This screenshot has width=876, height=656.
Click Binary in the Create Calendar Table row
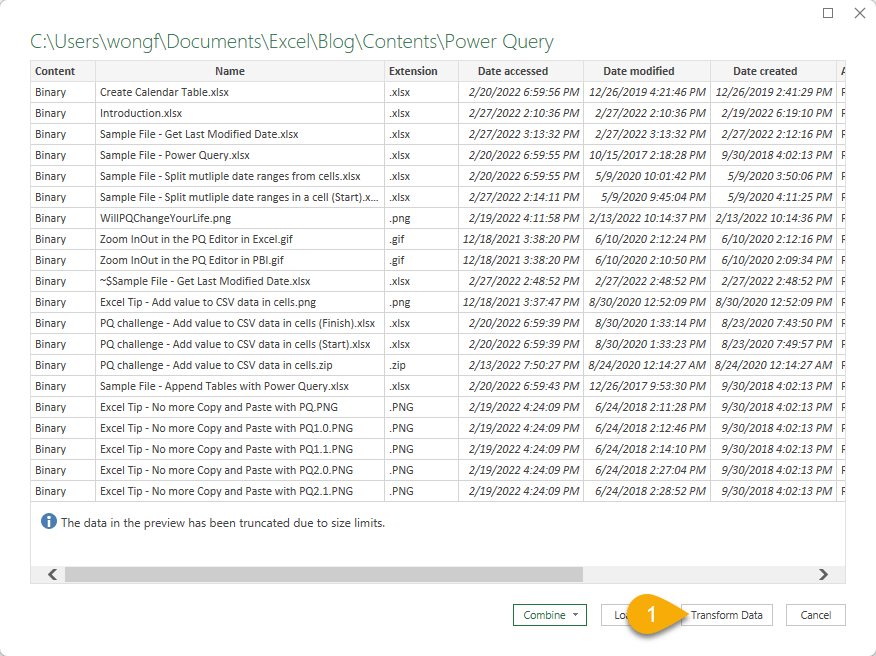tap(50, 92)
